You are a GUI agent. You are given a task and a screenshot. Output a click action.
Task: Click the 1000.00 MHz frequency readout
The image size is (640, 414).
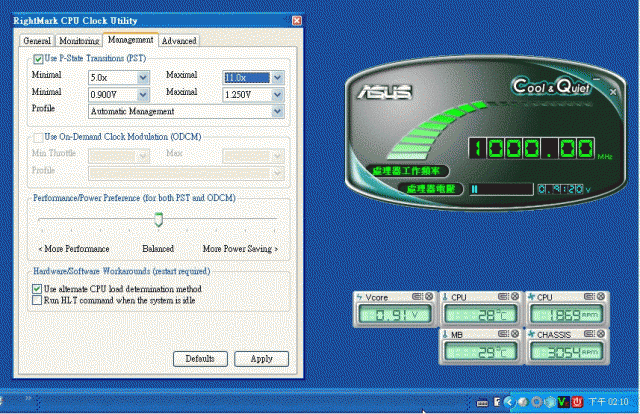coord(531,148)
